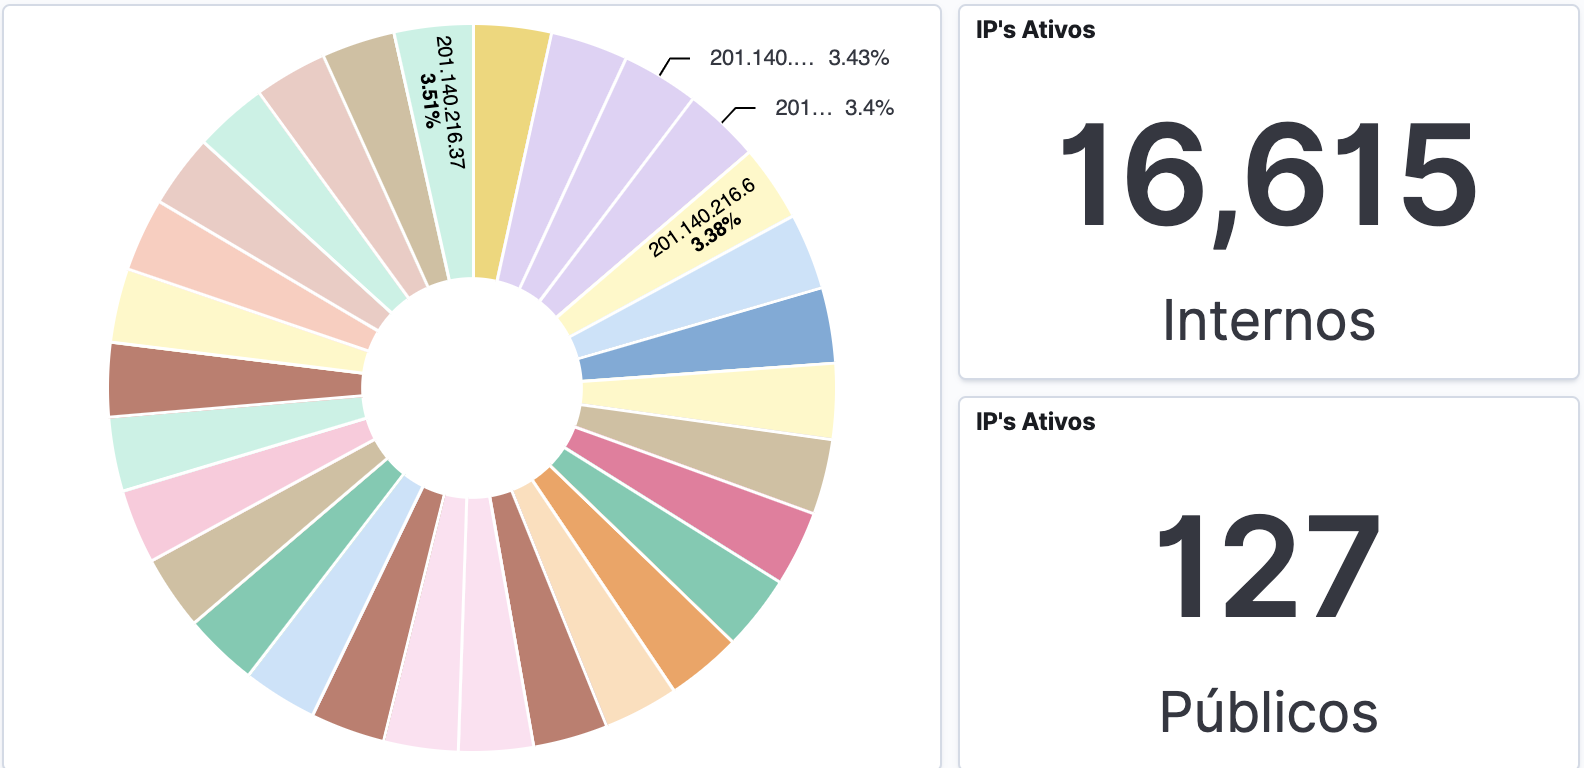1584x768 pixels.
Task: Click IP's Ativos title above Públicos
Action: (x=1035, y=422)
